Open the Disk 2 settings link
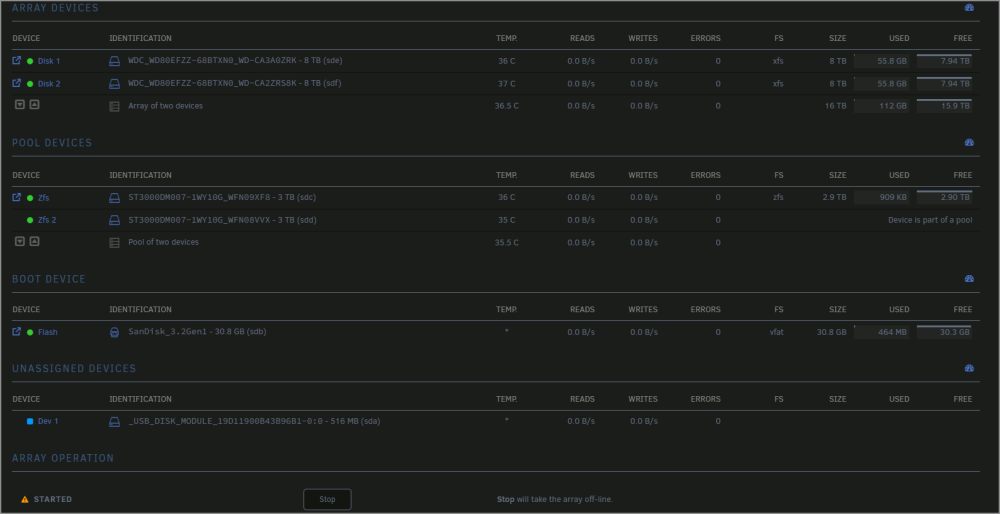This screenshot has height=514, width=1000. pos(49,84)
